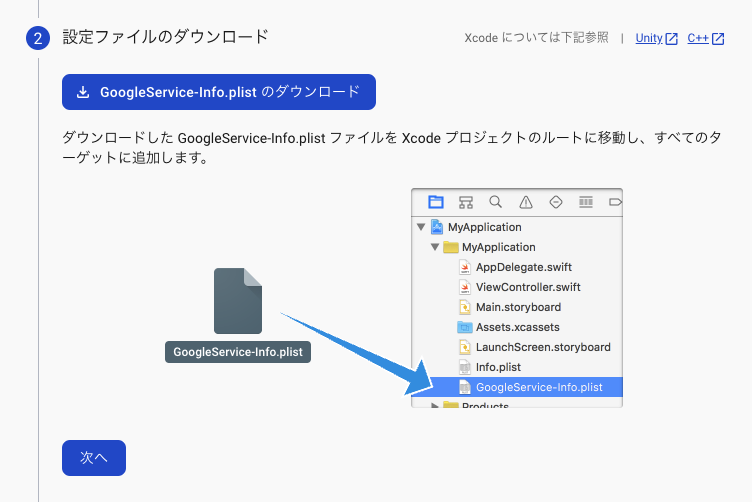This screenshot has height=502, width=752.
Task: Select the source control navigator icon
Action: pyautogui.click(x=466, y=202)
